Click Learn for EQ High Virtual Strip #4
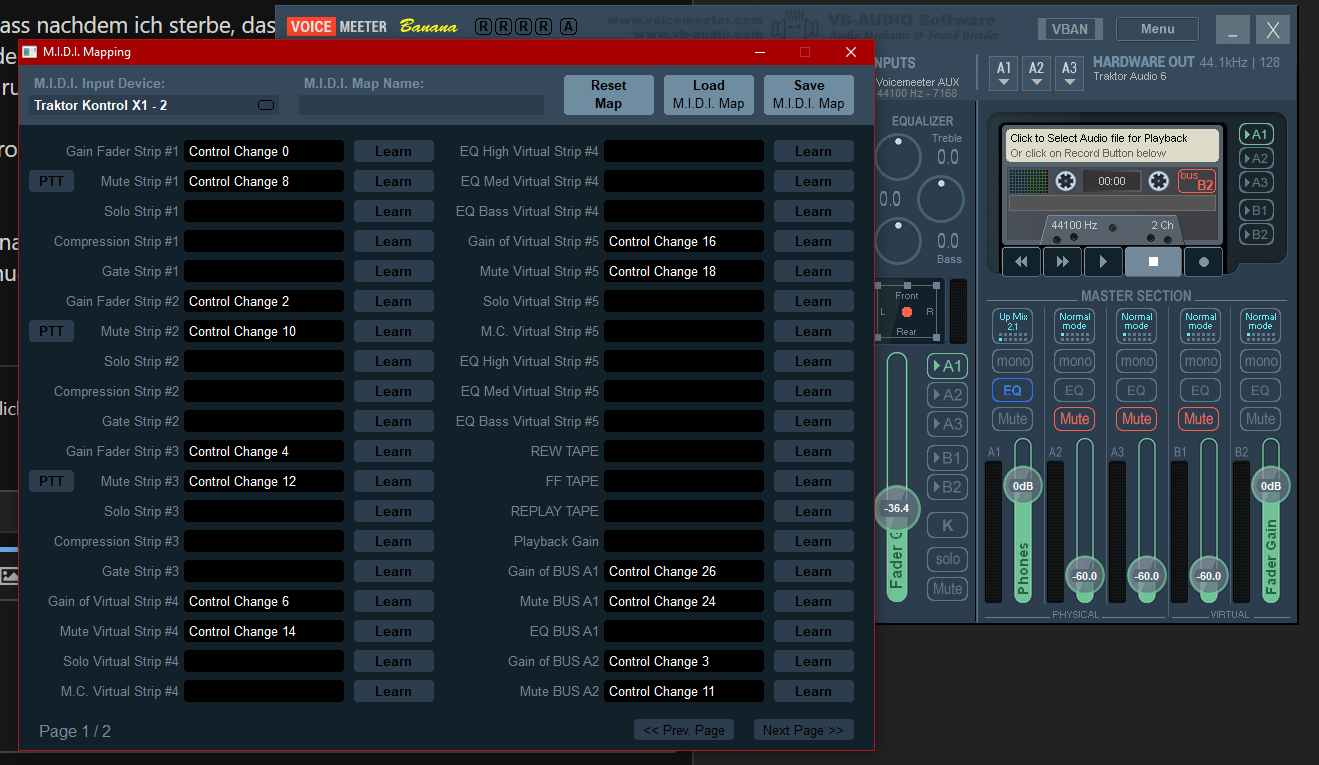1319x765 pixels. point(813,151)
